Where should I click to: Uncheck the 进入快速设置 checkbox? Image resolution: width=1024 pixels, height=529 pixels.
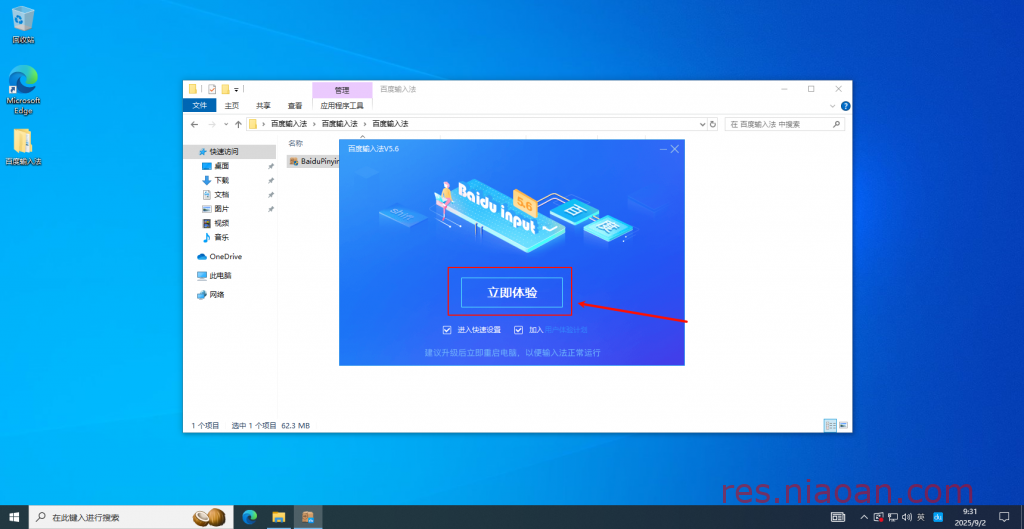pos(447,330)
